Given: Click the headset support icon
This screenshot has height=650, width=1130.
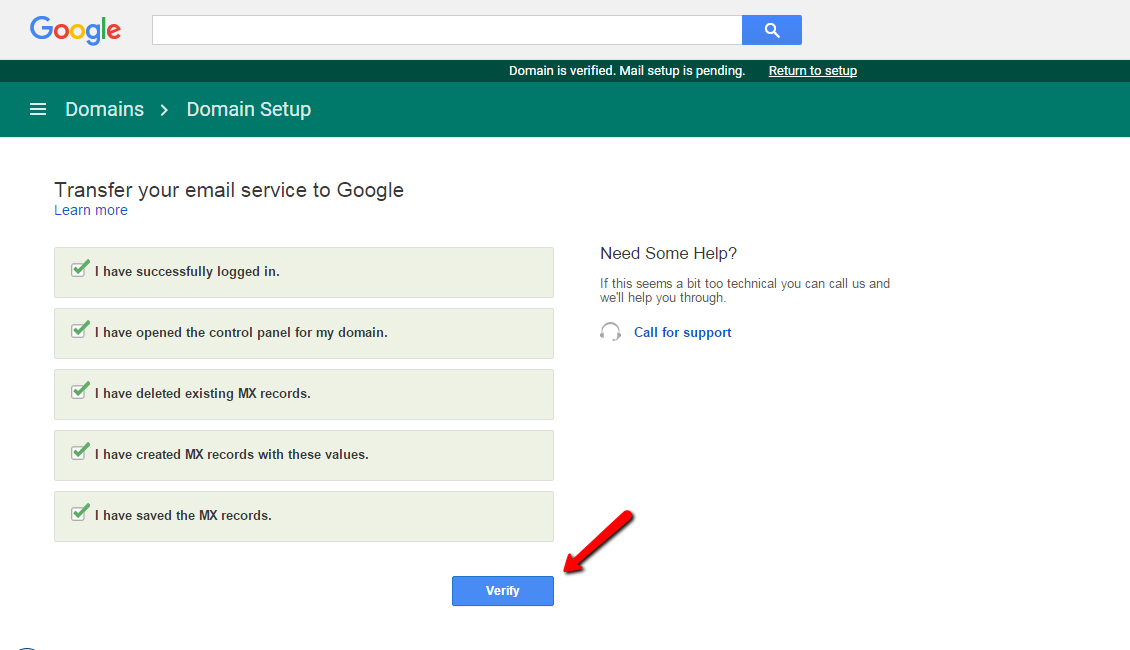Looking at the screenshot, I should [x=610, y=332].
